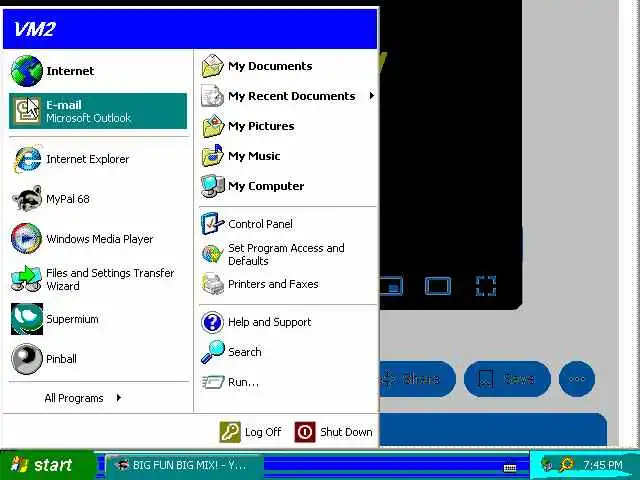Image resolution: width=640 pixels, height=480 pixels.
Task: Click the on-screen keyboard icon in taskbar
Action: click(x=510, y=468)
